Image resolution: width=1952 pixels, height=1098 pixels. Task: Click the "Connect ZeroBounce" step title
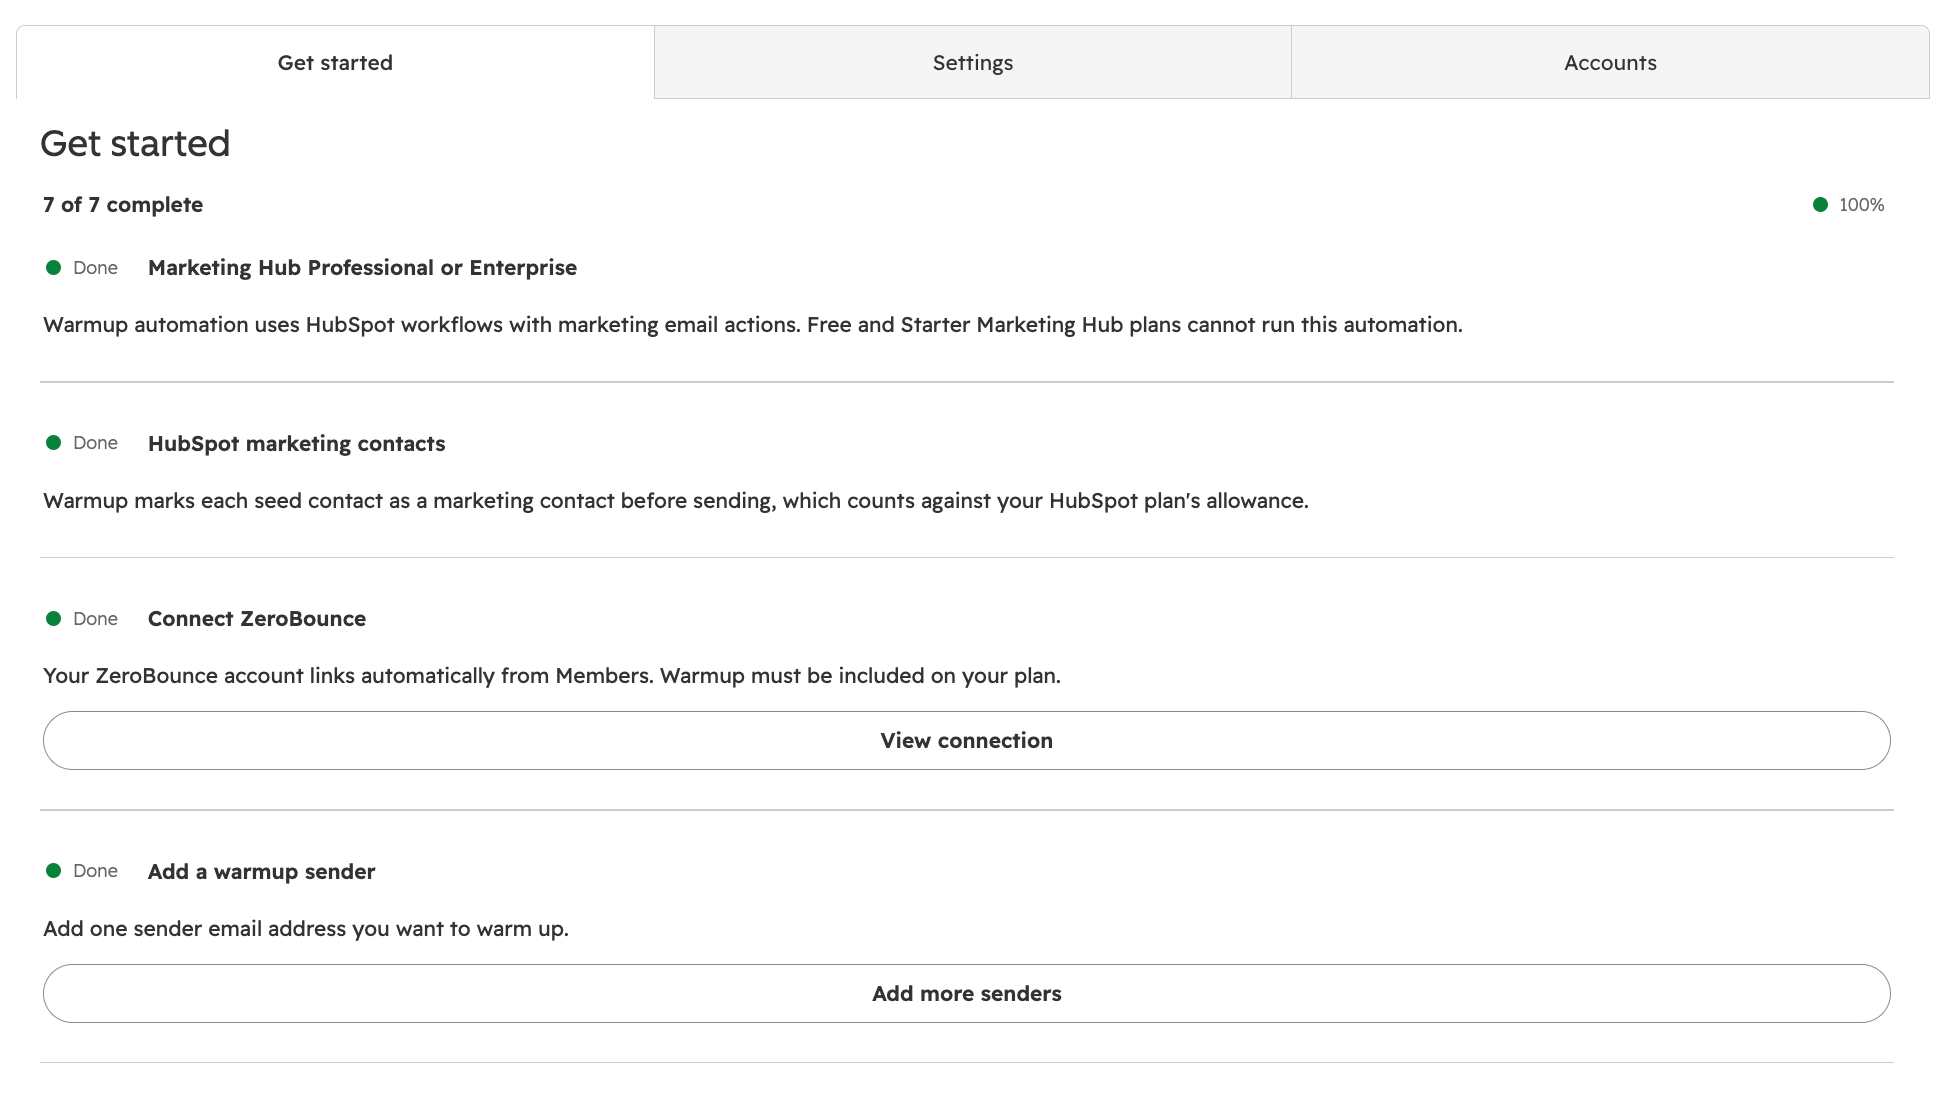pos(257,619)
